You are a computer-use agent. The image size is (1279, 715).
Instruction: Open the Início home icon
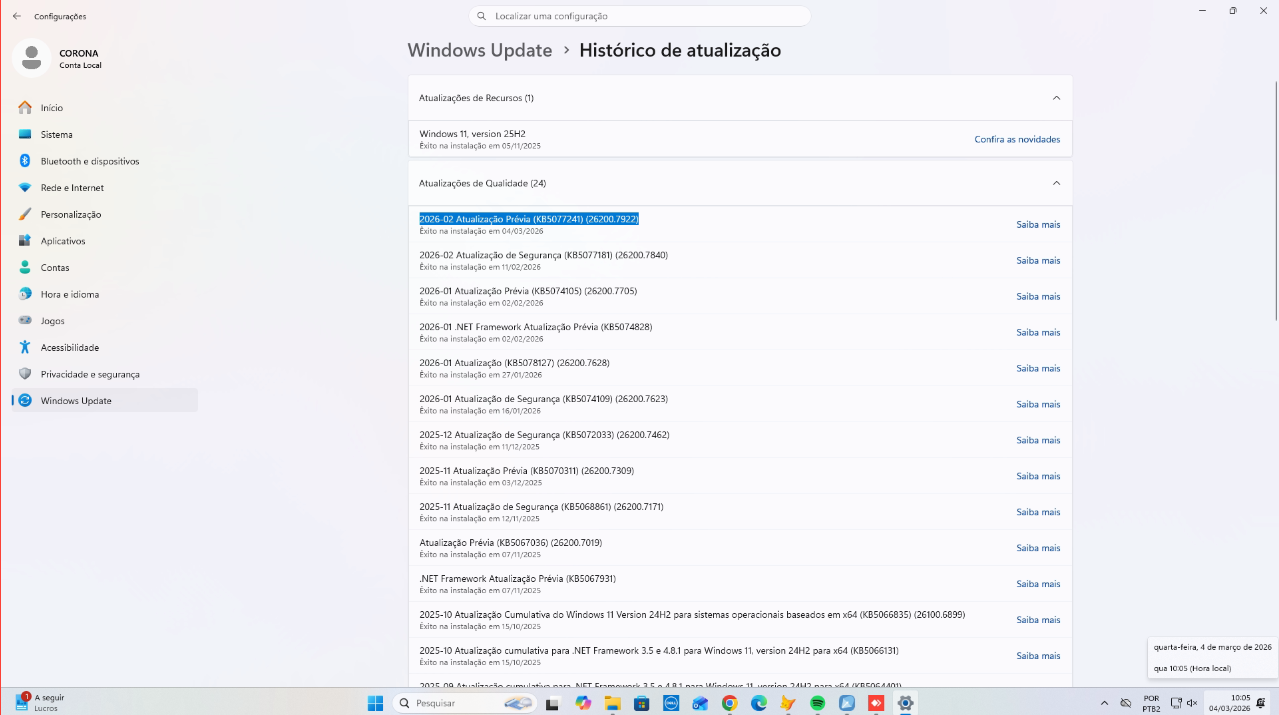(x=25, y=107)
